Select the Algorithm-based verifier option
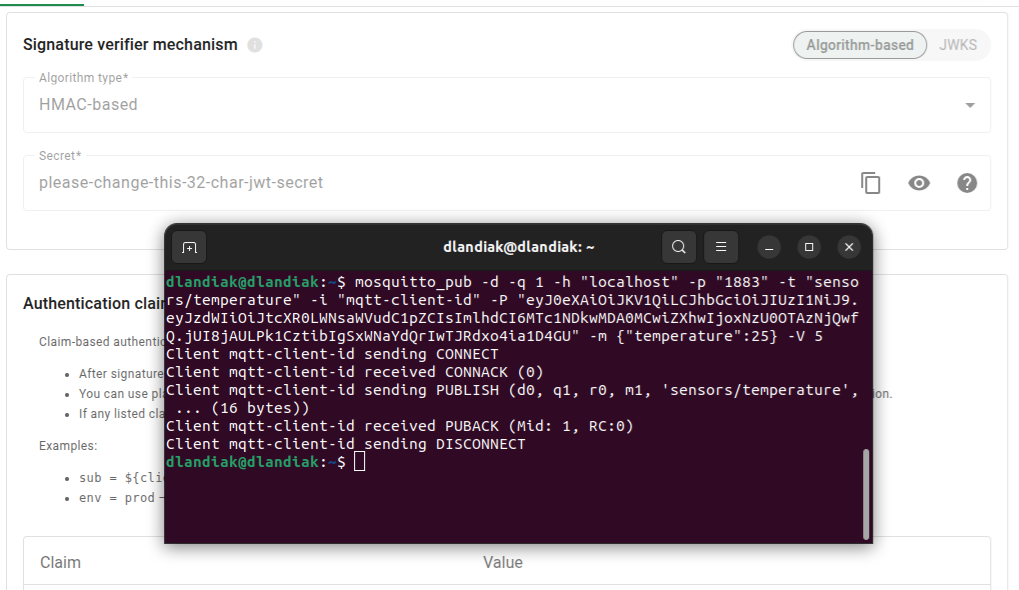 pyautogui.click(x=859, y=45)
